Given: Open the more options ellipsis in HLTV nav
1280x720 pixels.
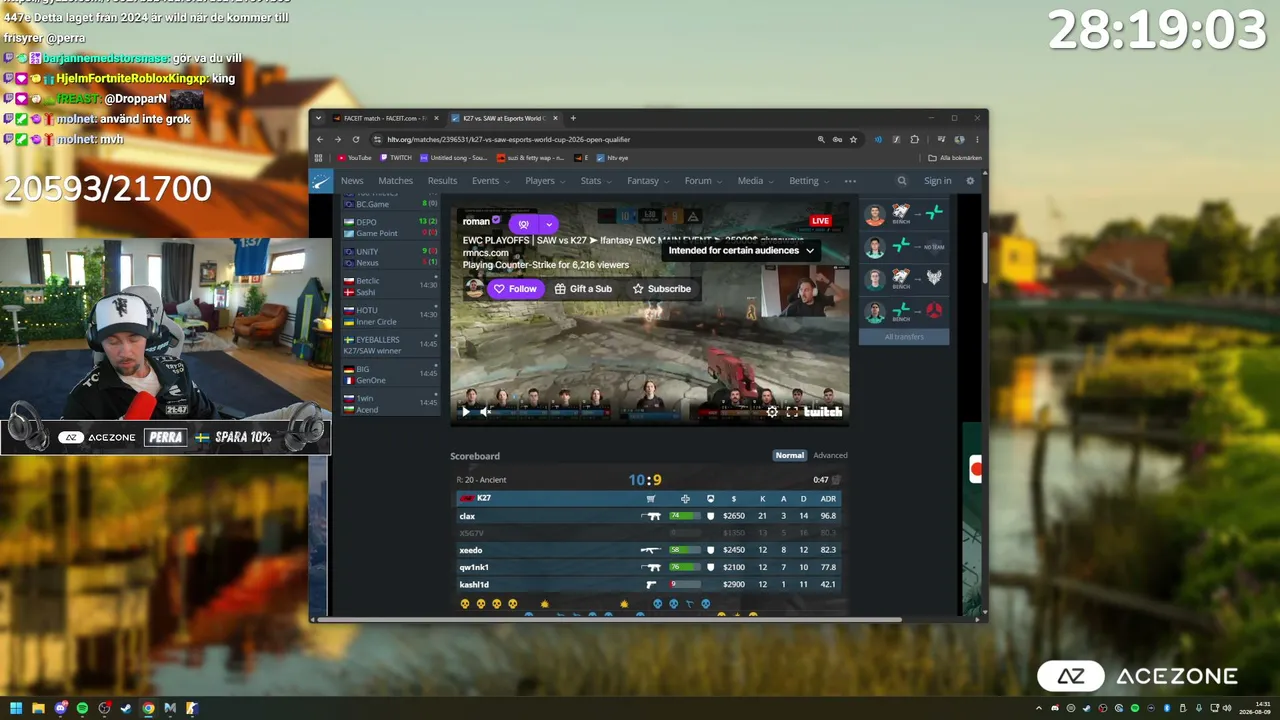Looking at the screenshot, I should [x=850, y=181].
